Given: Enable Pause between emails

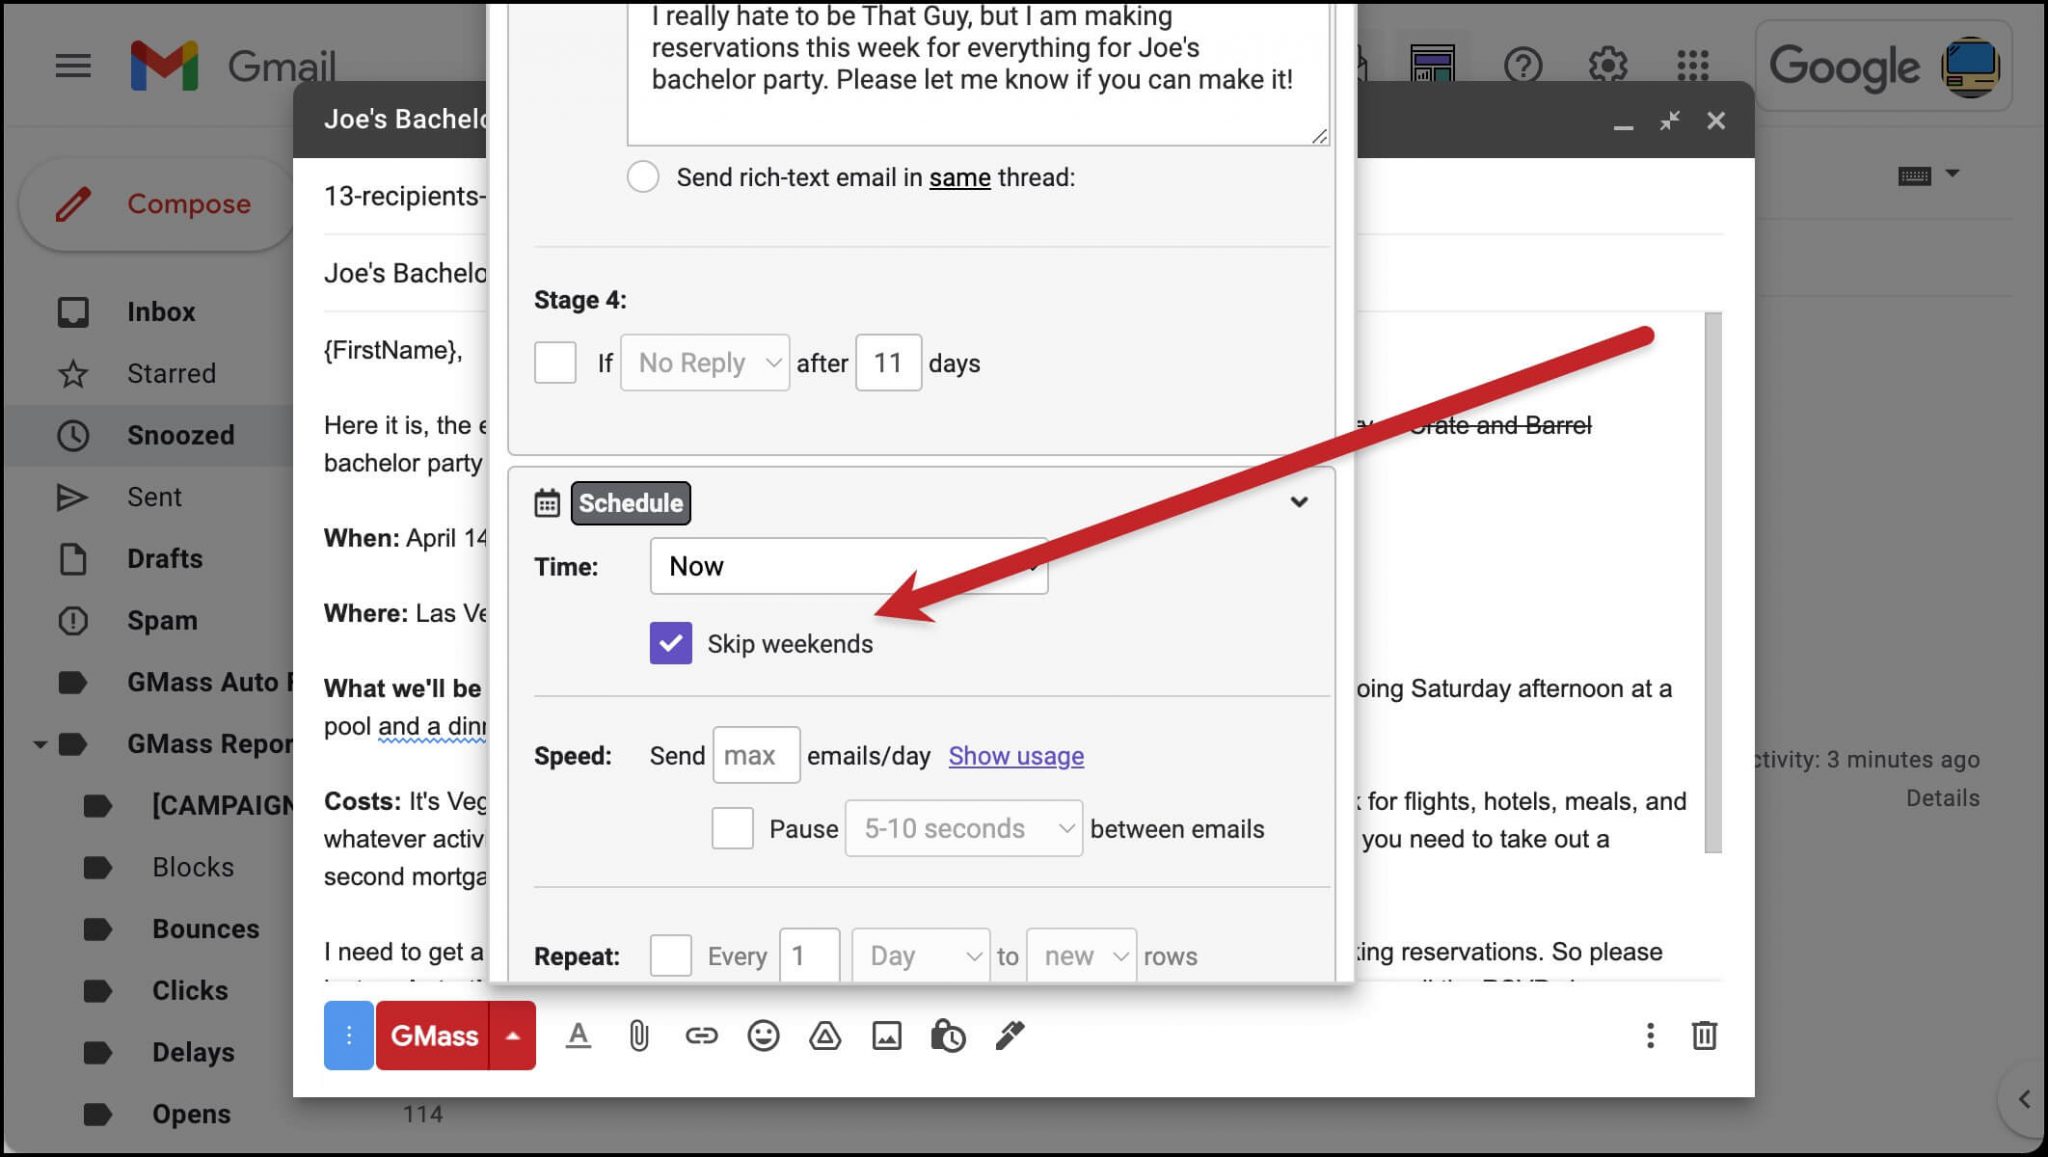Looking at the screenshot, I should pyautogui.click(x=732, y=828).
